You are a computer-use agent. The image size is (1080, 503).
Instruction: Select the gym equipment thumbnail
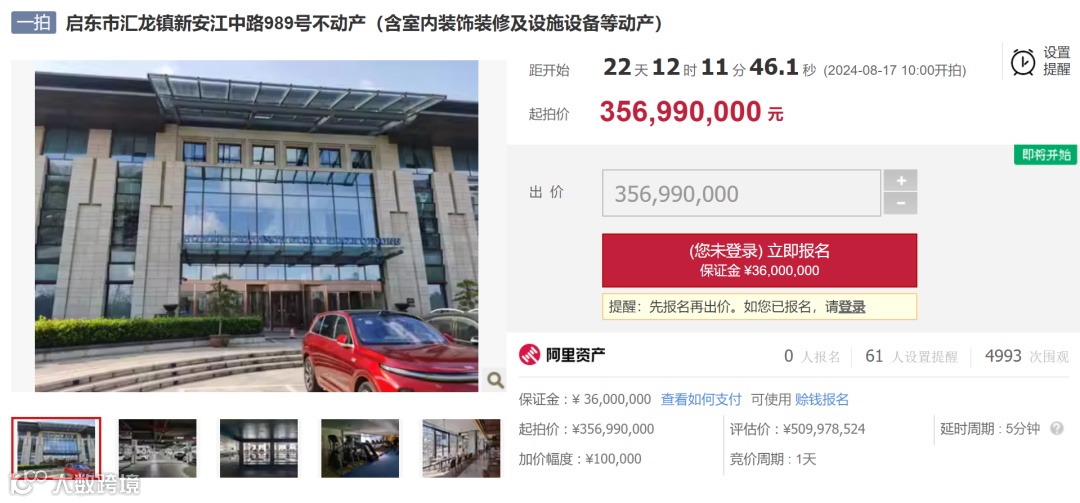click(x=360, y=448)
